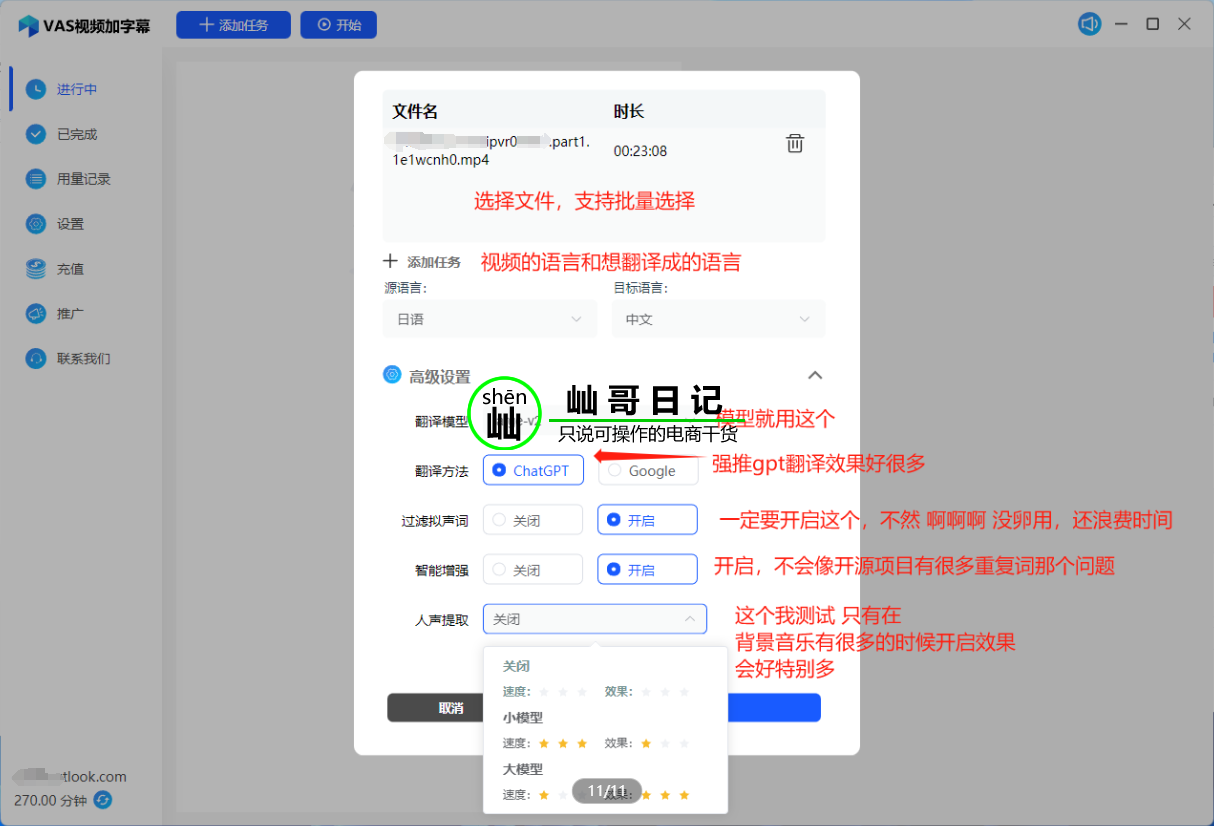Open the 源语言 dropdown showing 日语
Viewport: 1214px width, 826px height.
click(490, 319)
